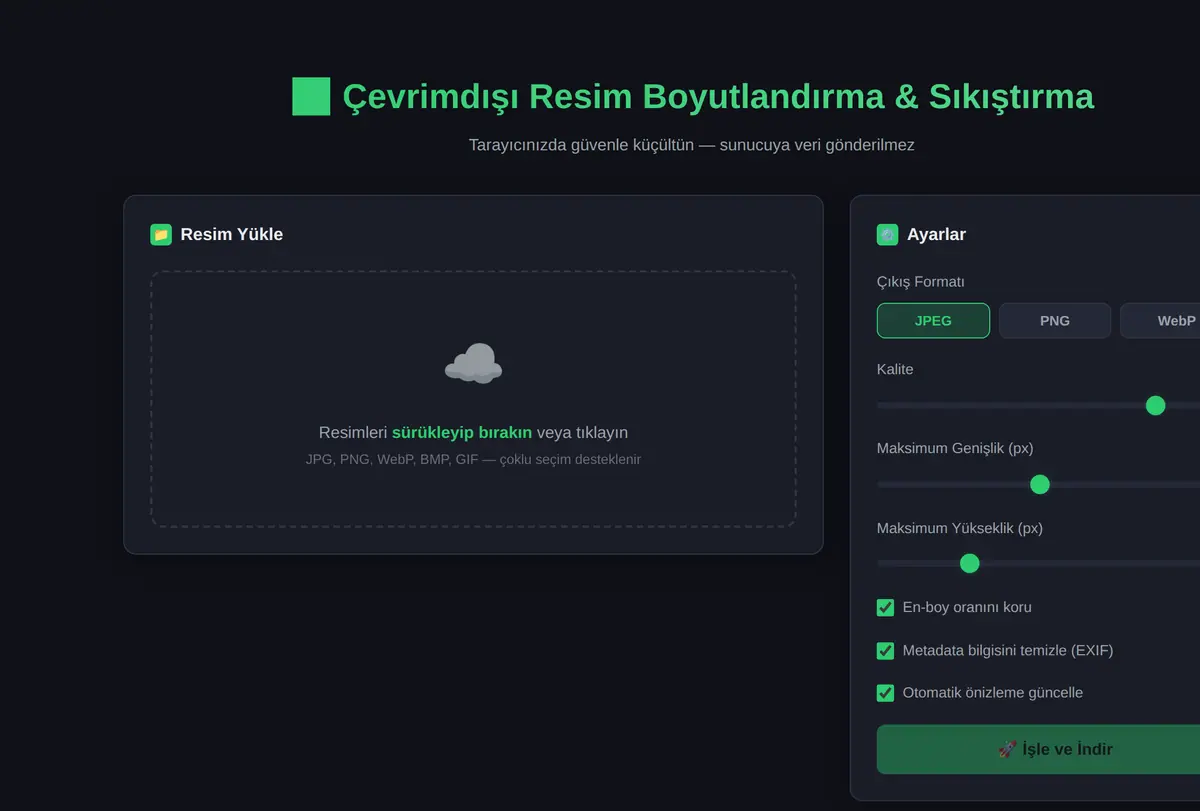This screenshot has width=1200, height=811.
Task: Select JPEG output format
Action: 933,321
